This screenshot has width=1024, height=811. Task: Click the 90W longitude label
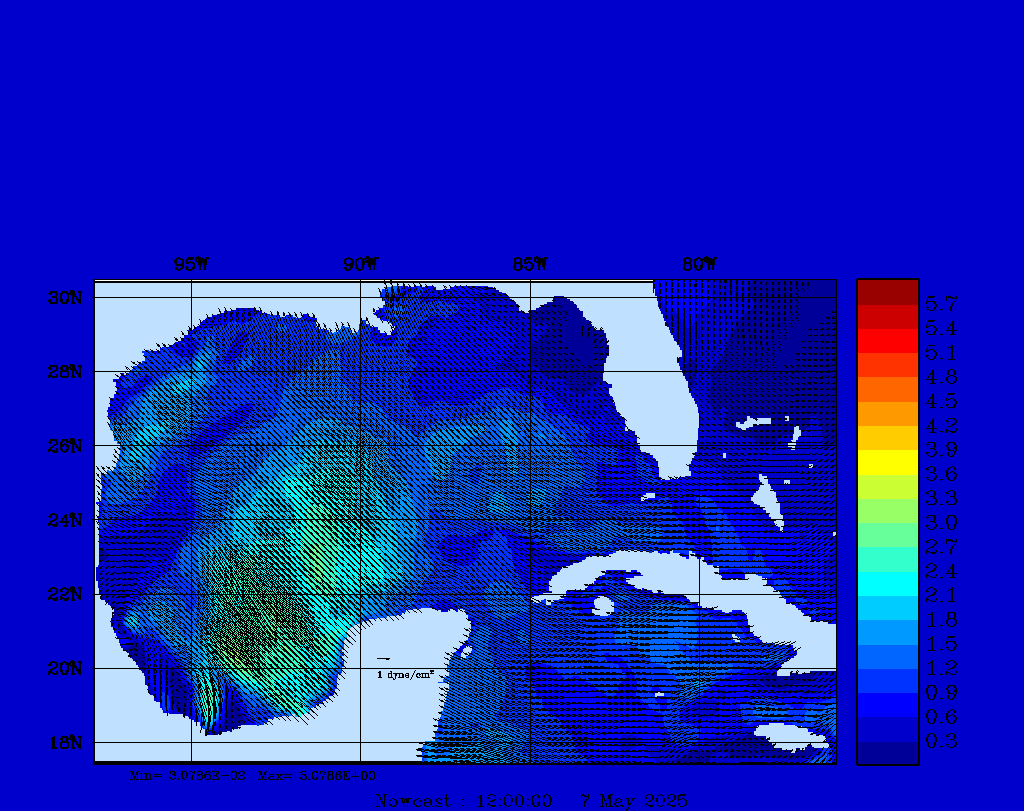coord(360,265)
